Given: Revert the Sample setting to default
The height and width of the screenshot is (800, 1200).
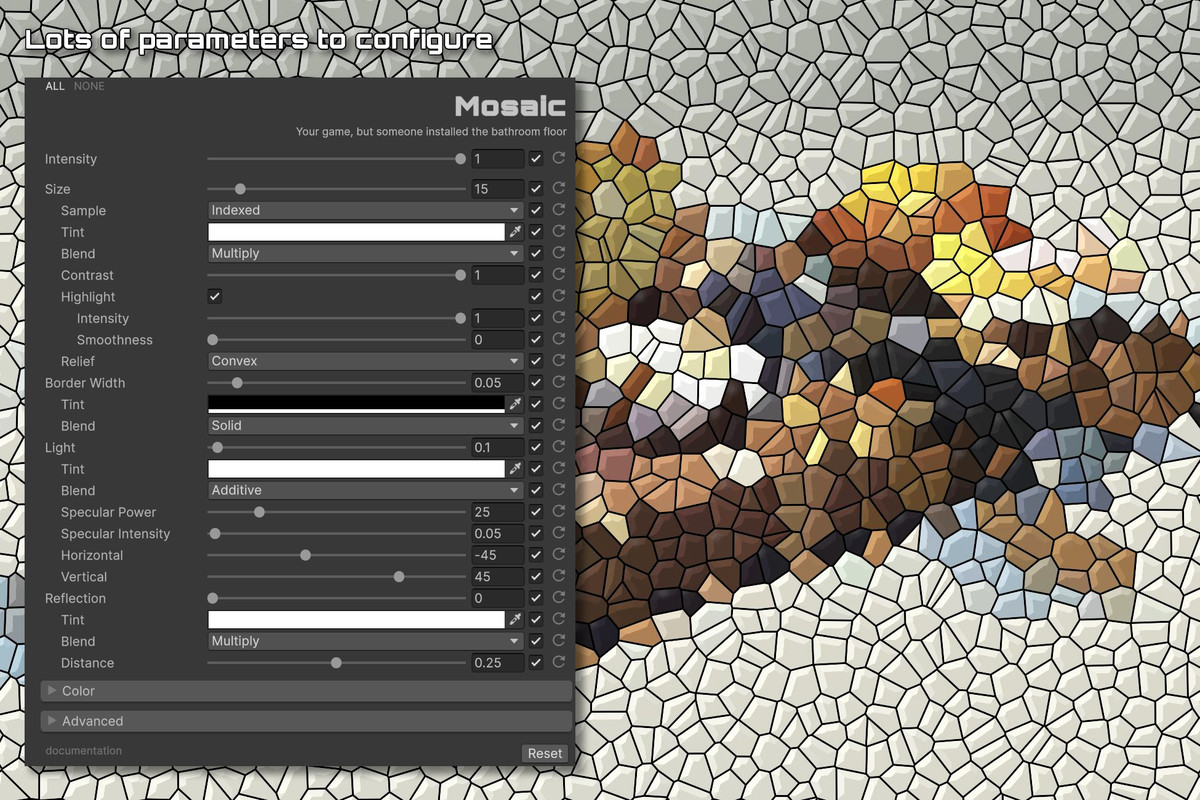Looking at the screenshot, I should [559, 210].
